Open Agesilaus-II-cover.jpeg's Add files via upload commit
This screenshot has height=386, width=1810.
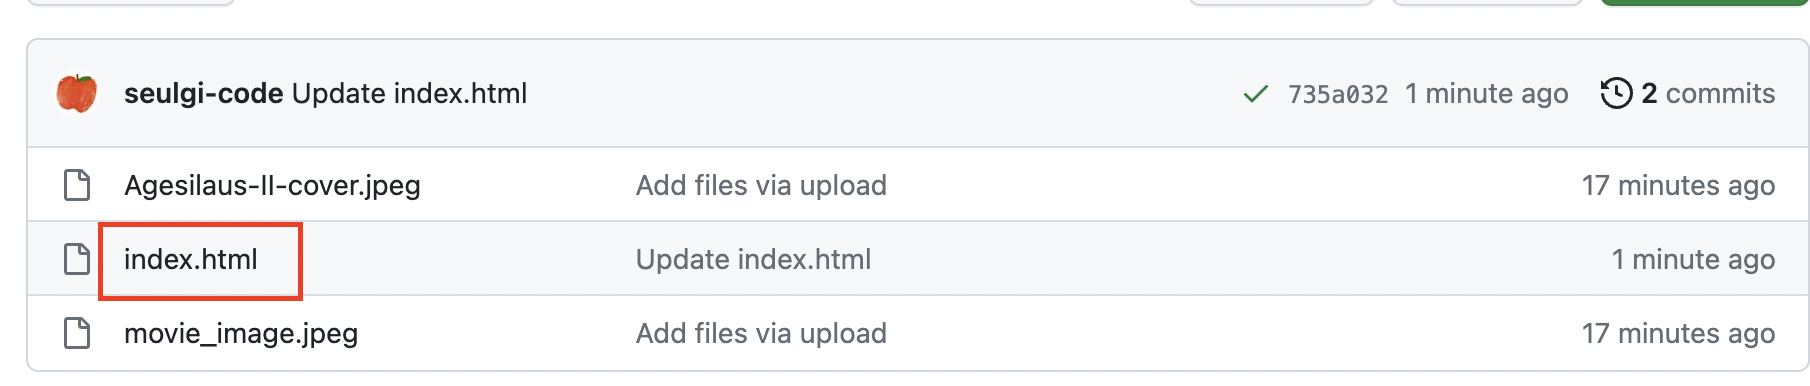[x=761, y=185]
